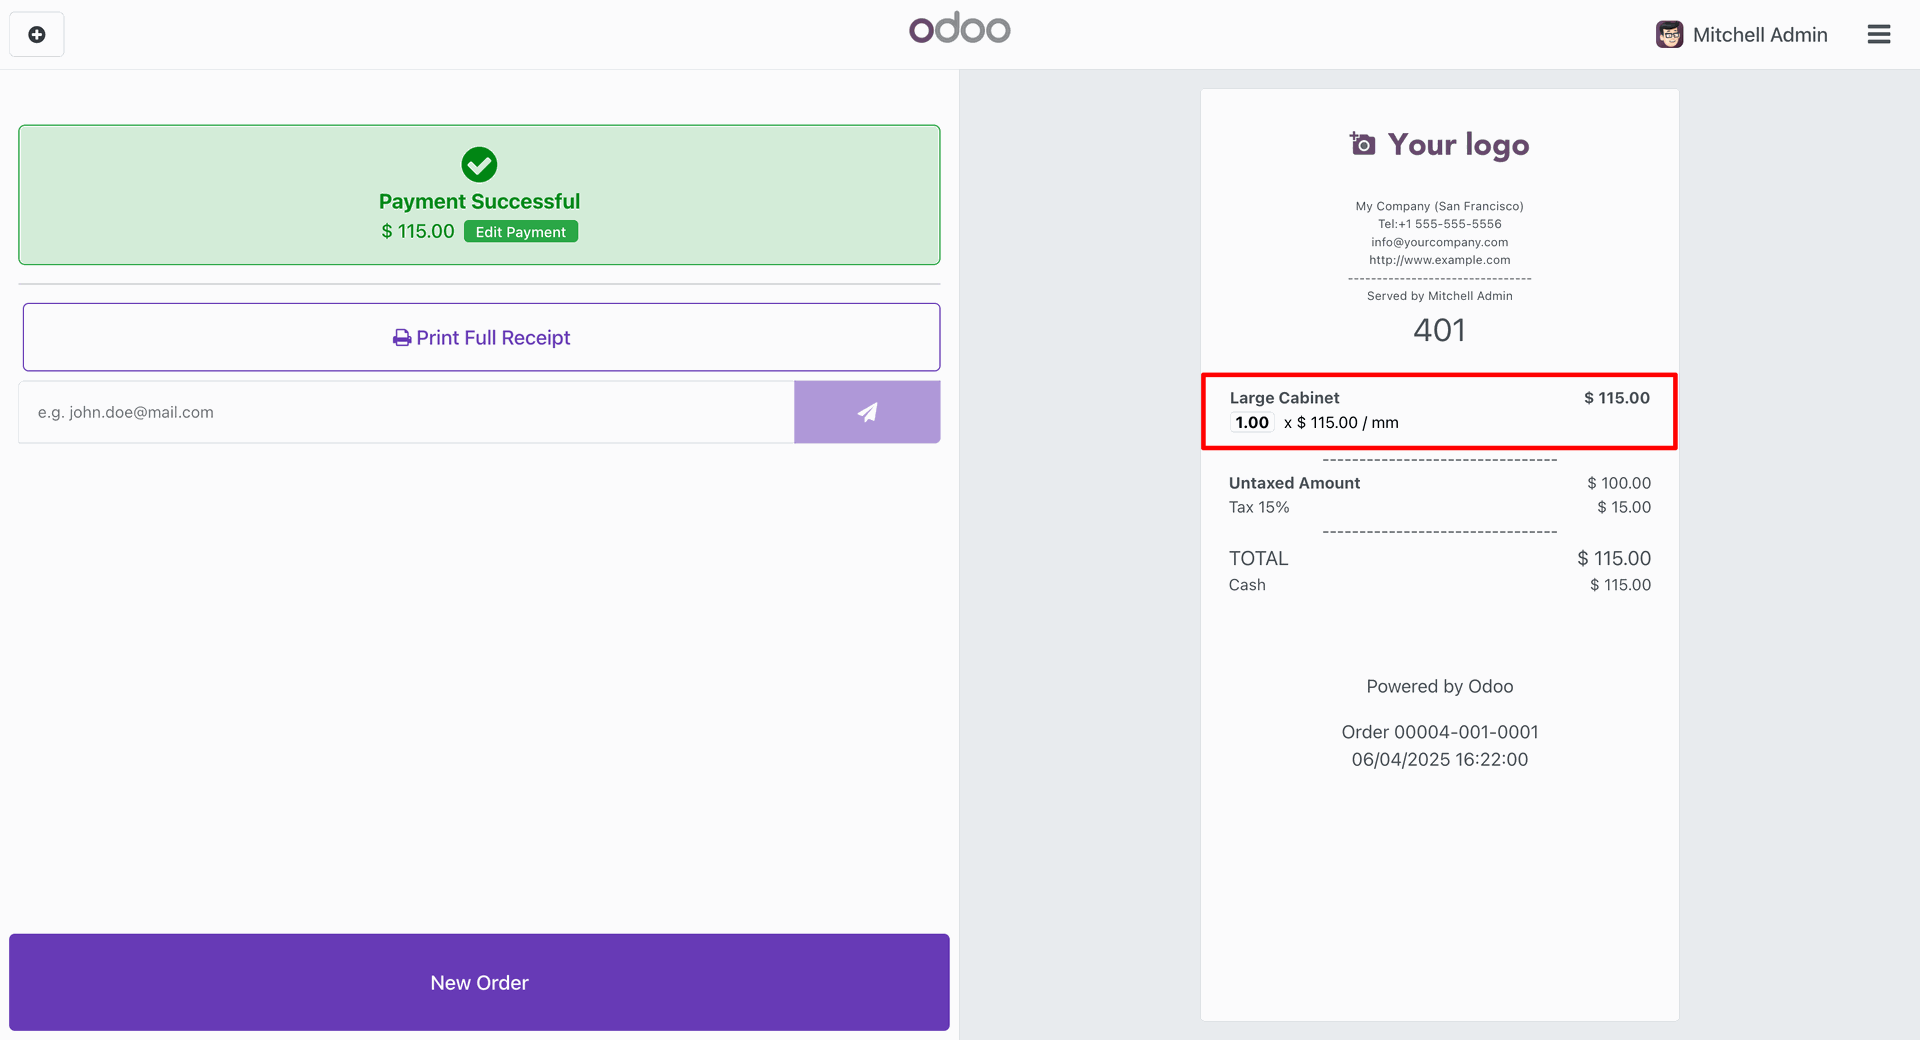Click the http://www.example.com link text

click(x=1439, y=260)
